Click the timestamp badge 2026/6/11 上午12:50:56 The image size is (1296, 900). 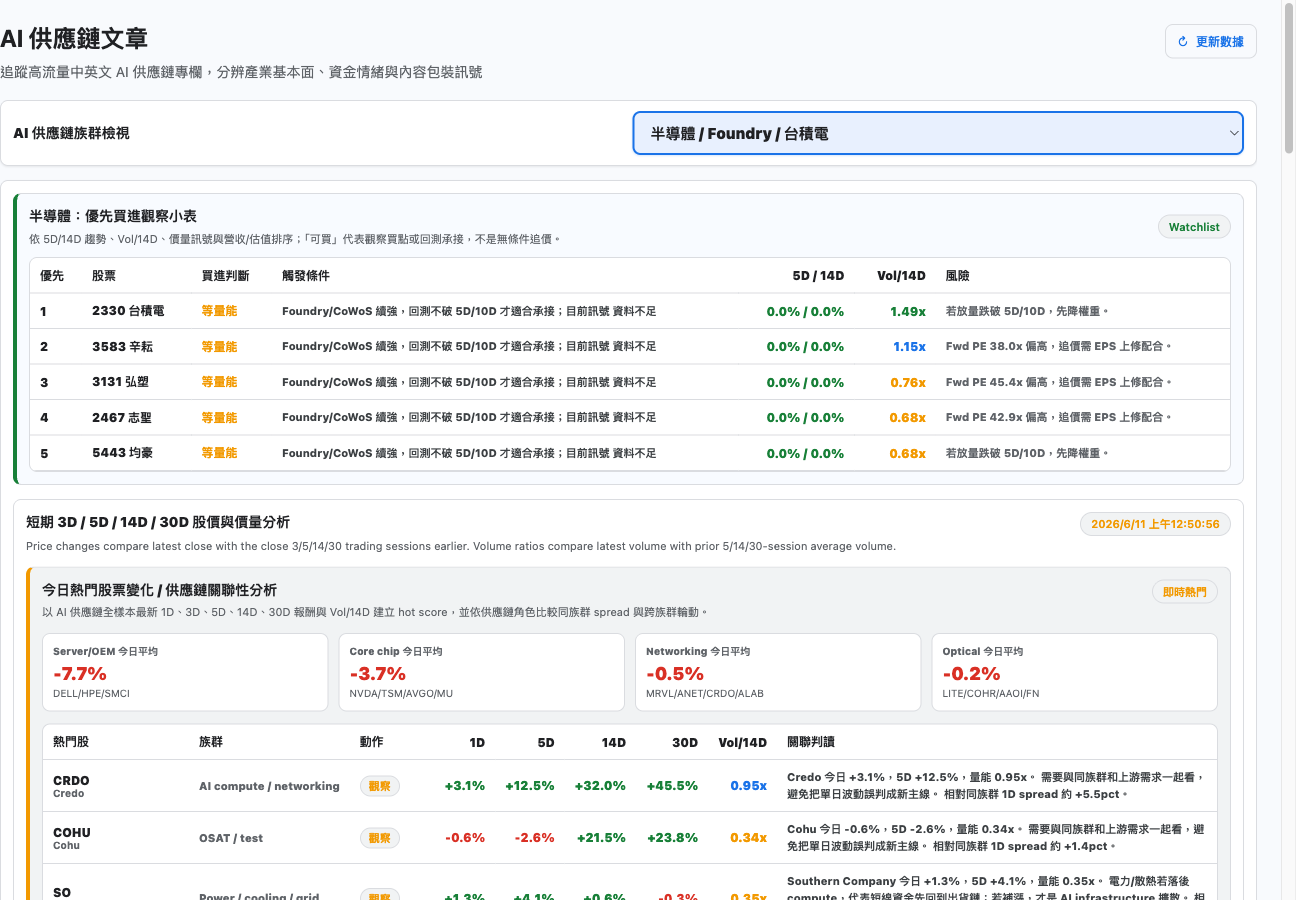pos(1155,524)
